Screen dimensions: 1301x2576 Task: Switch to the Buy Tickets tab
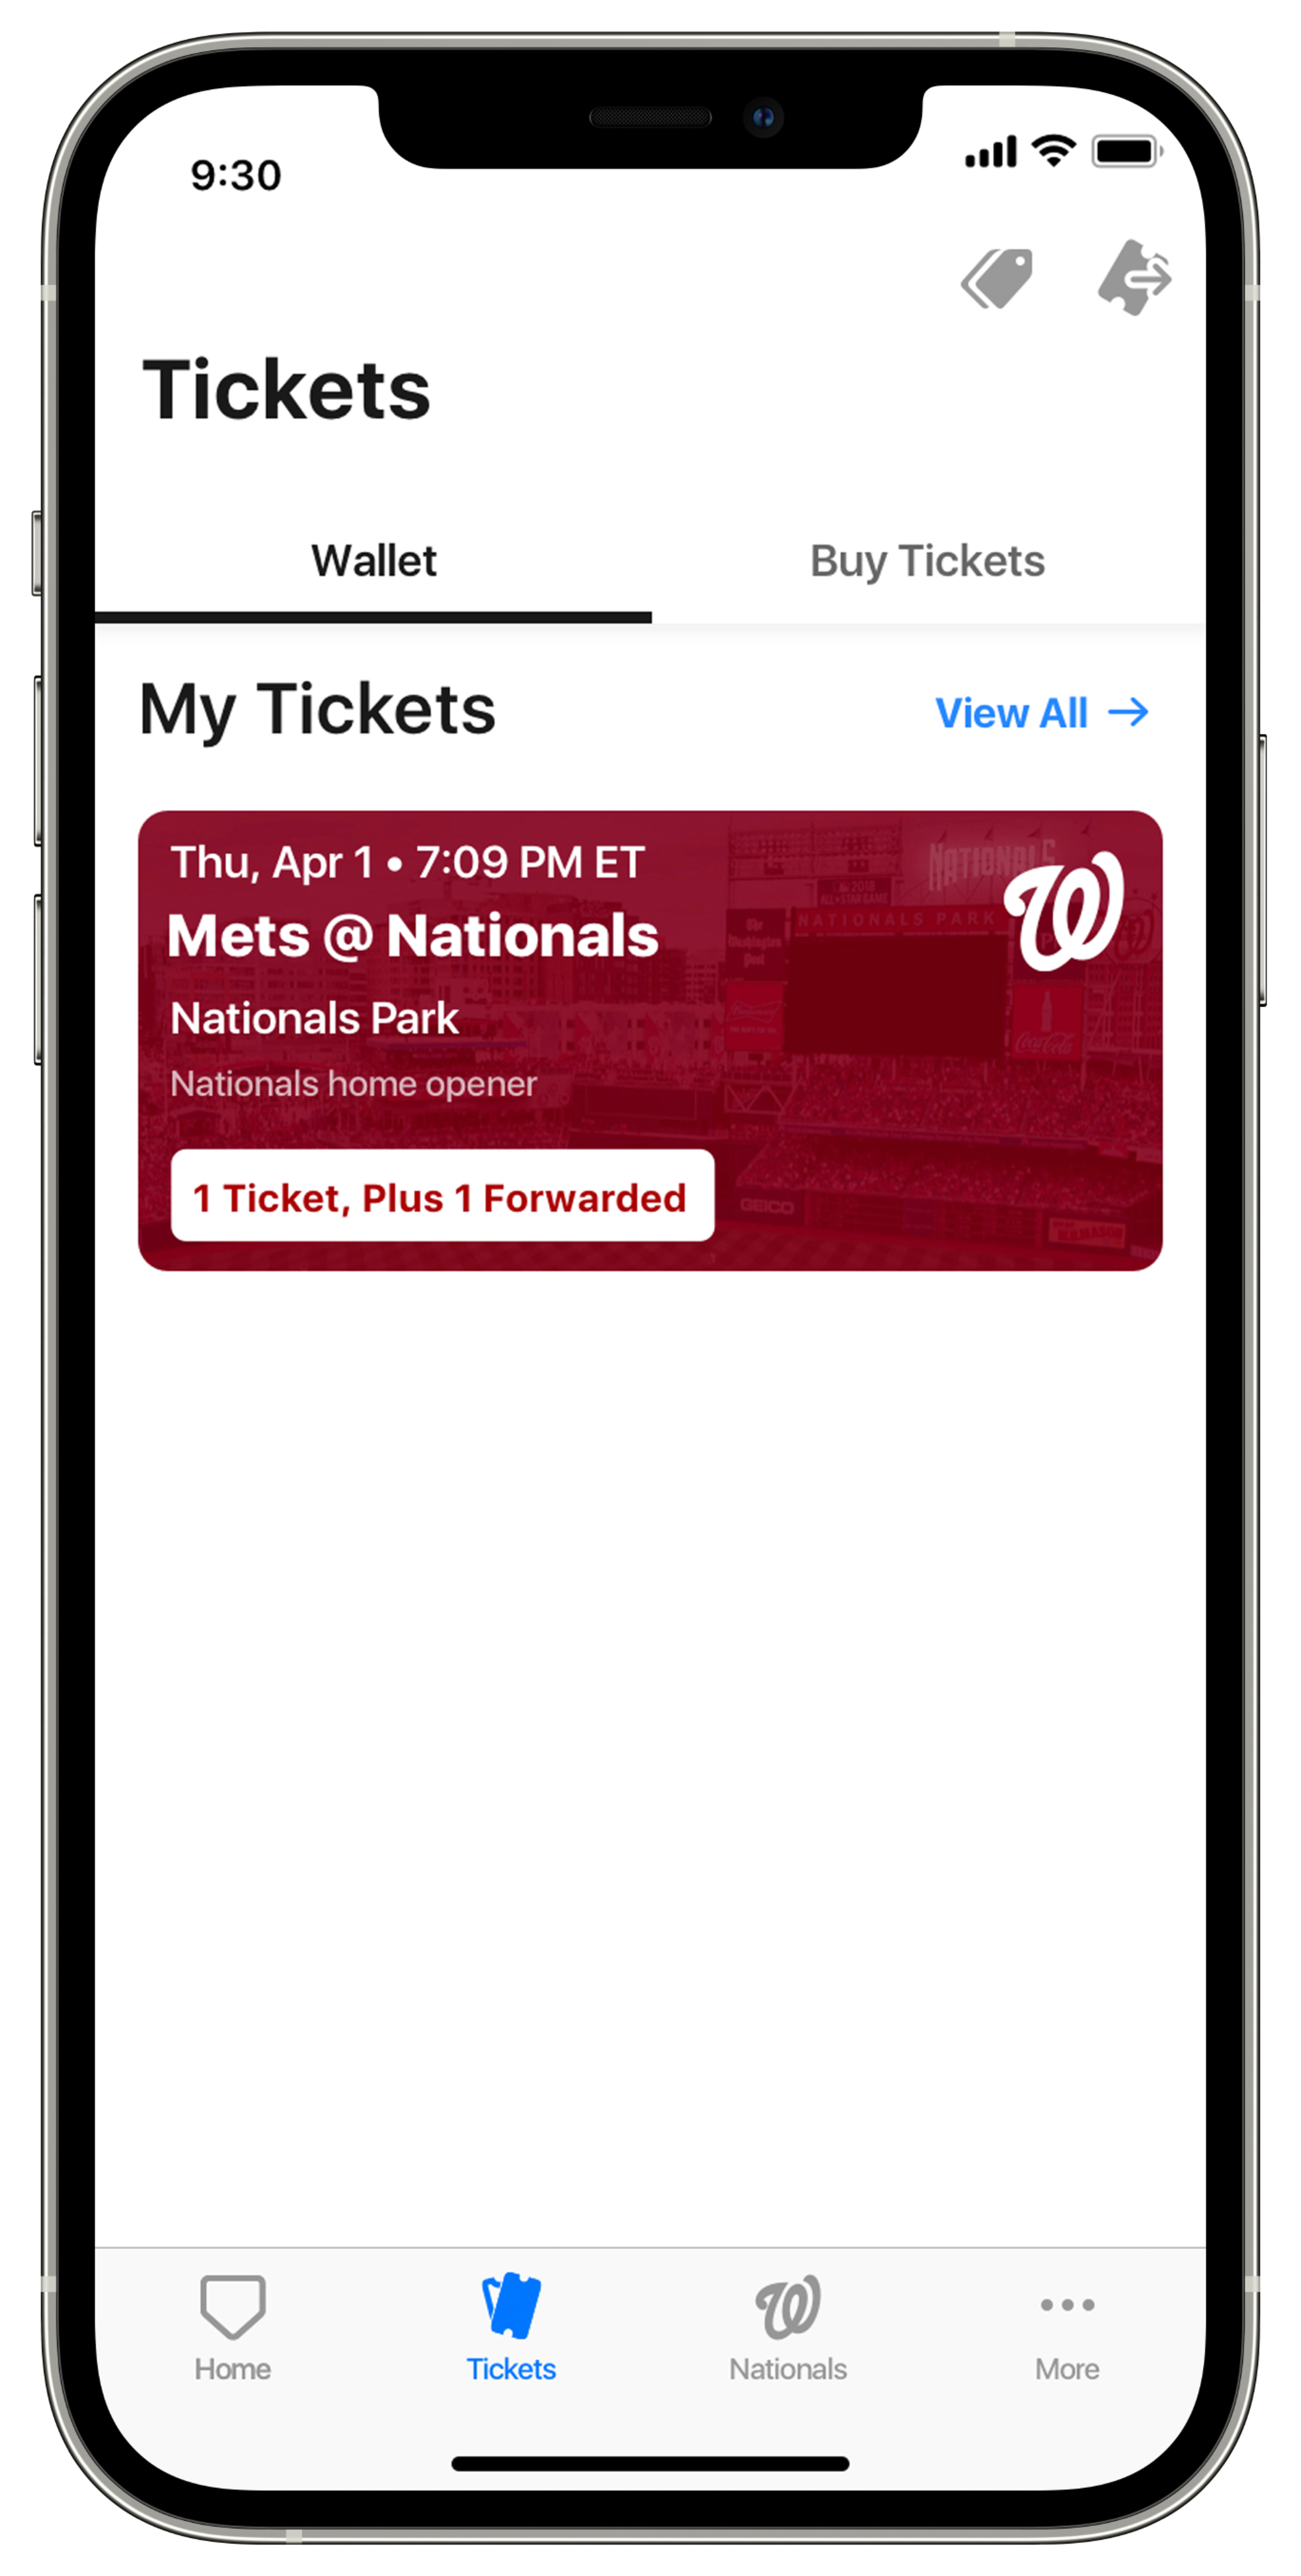pos(926,559)
